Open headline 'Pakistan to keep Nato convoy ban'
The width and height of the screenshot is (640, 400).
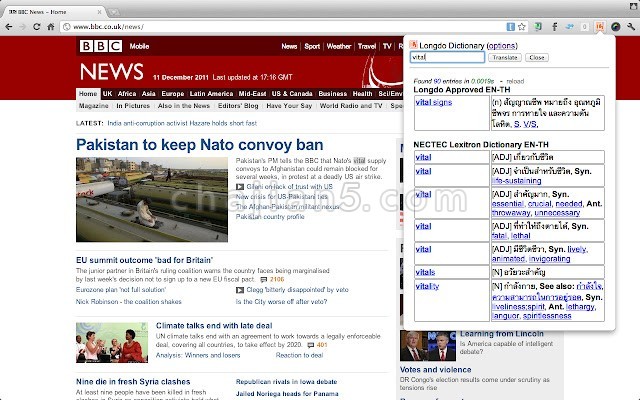200,145
